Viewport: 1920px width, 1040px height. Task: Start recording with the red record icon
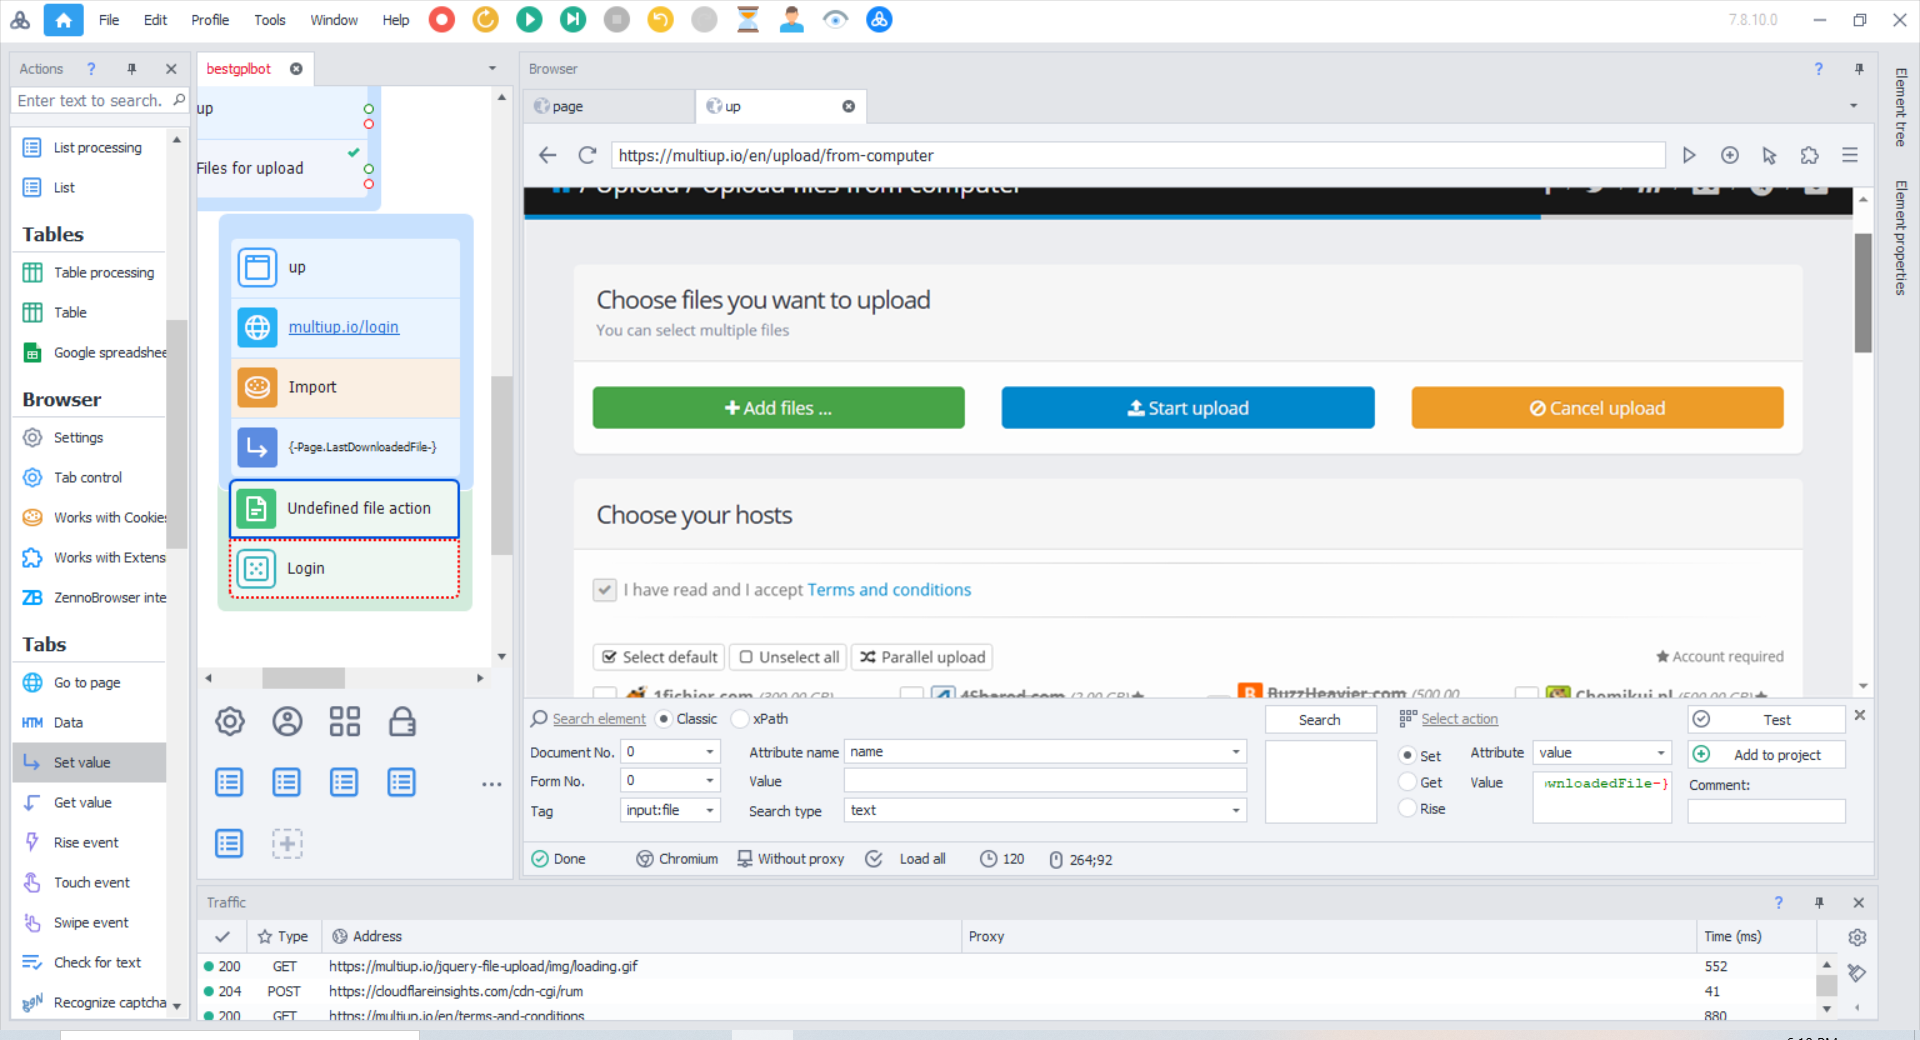point(442,20)
